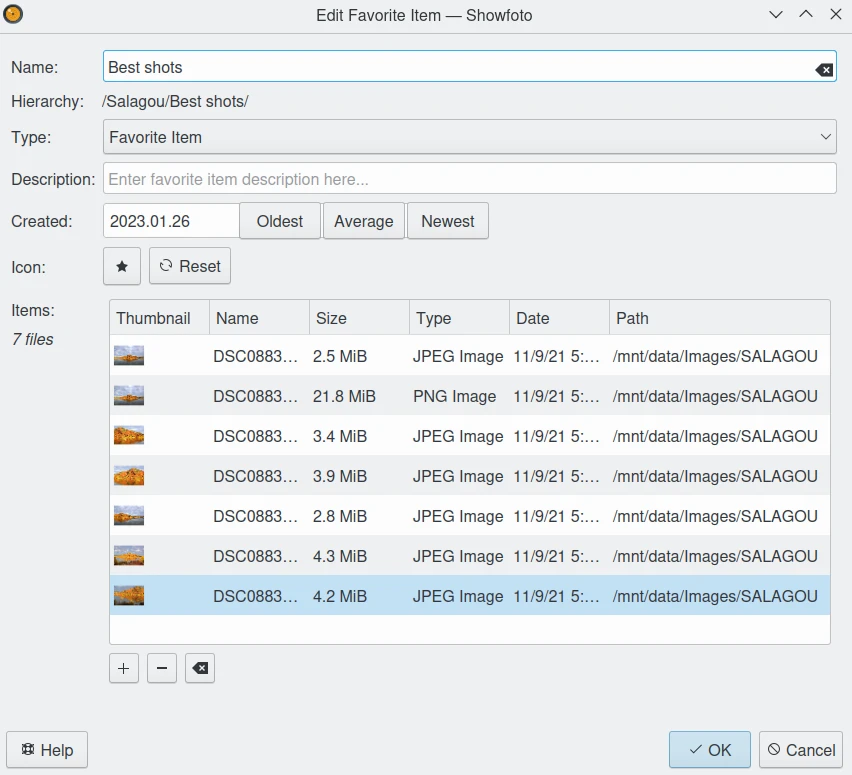Confirm changes with OK button
Image resolution: width=852 pixels, height=775 pixels.
click(709, 750)
